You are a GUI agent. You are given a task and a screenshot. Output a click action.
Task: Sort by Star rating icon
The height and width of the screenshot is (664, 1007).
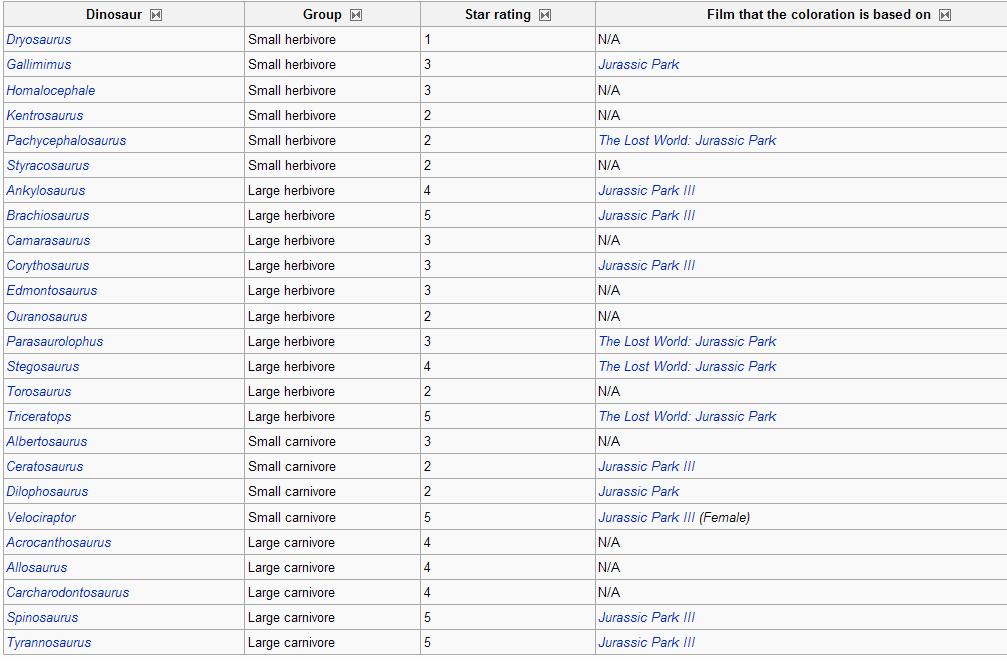coord(545,15)
